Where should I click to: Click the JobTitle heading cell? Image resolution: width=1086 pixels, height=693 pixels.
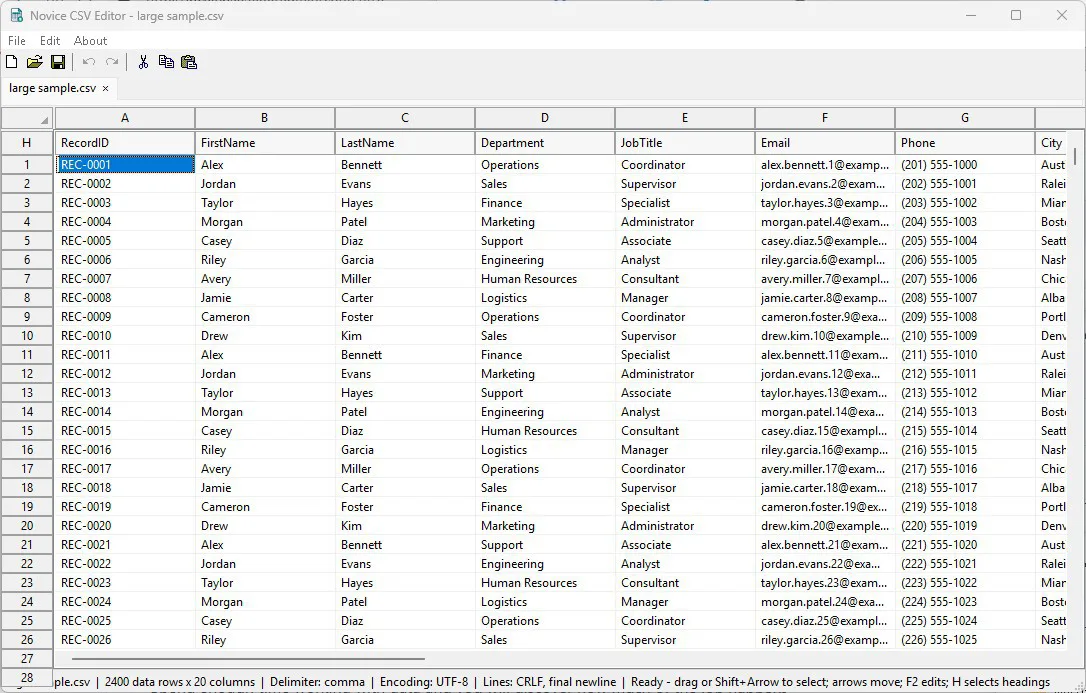[x=685, y=143]
